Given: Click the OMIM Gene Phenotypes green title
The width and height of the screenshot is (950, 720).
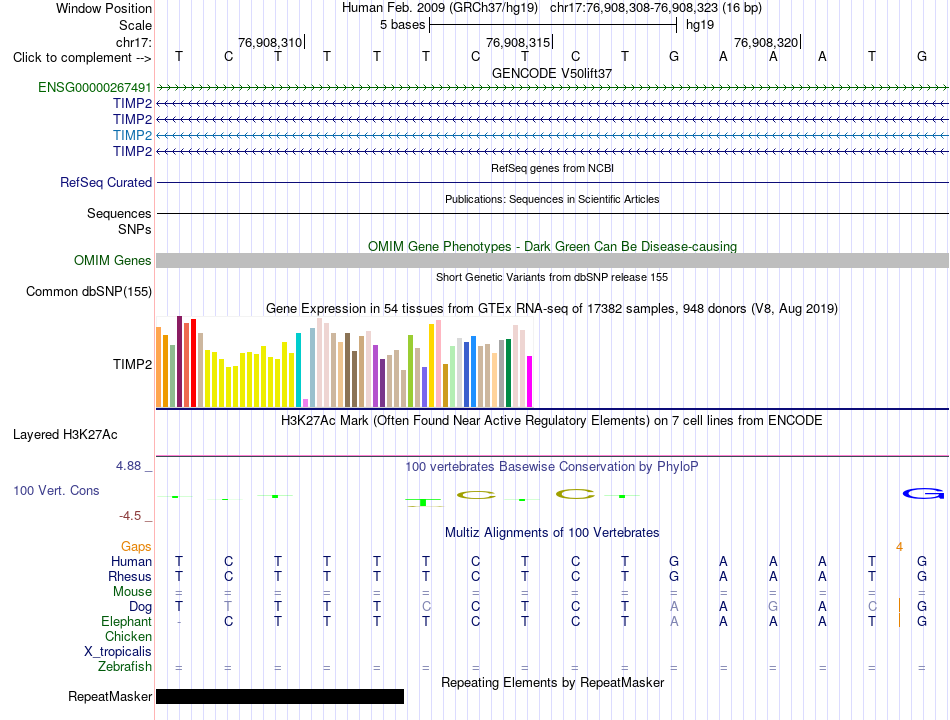Looking at the screenshot, I should [552, 247].
